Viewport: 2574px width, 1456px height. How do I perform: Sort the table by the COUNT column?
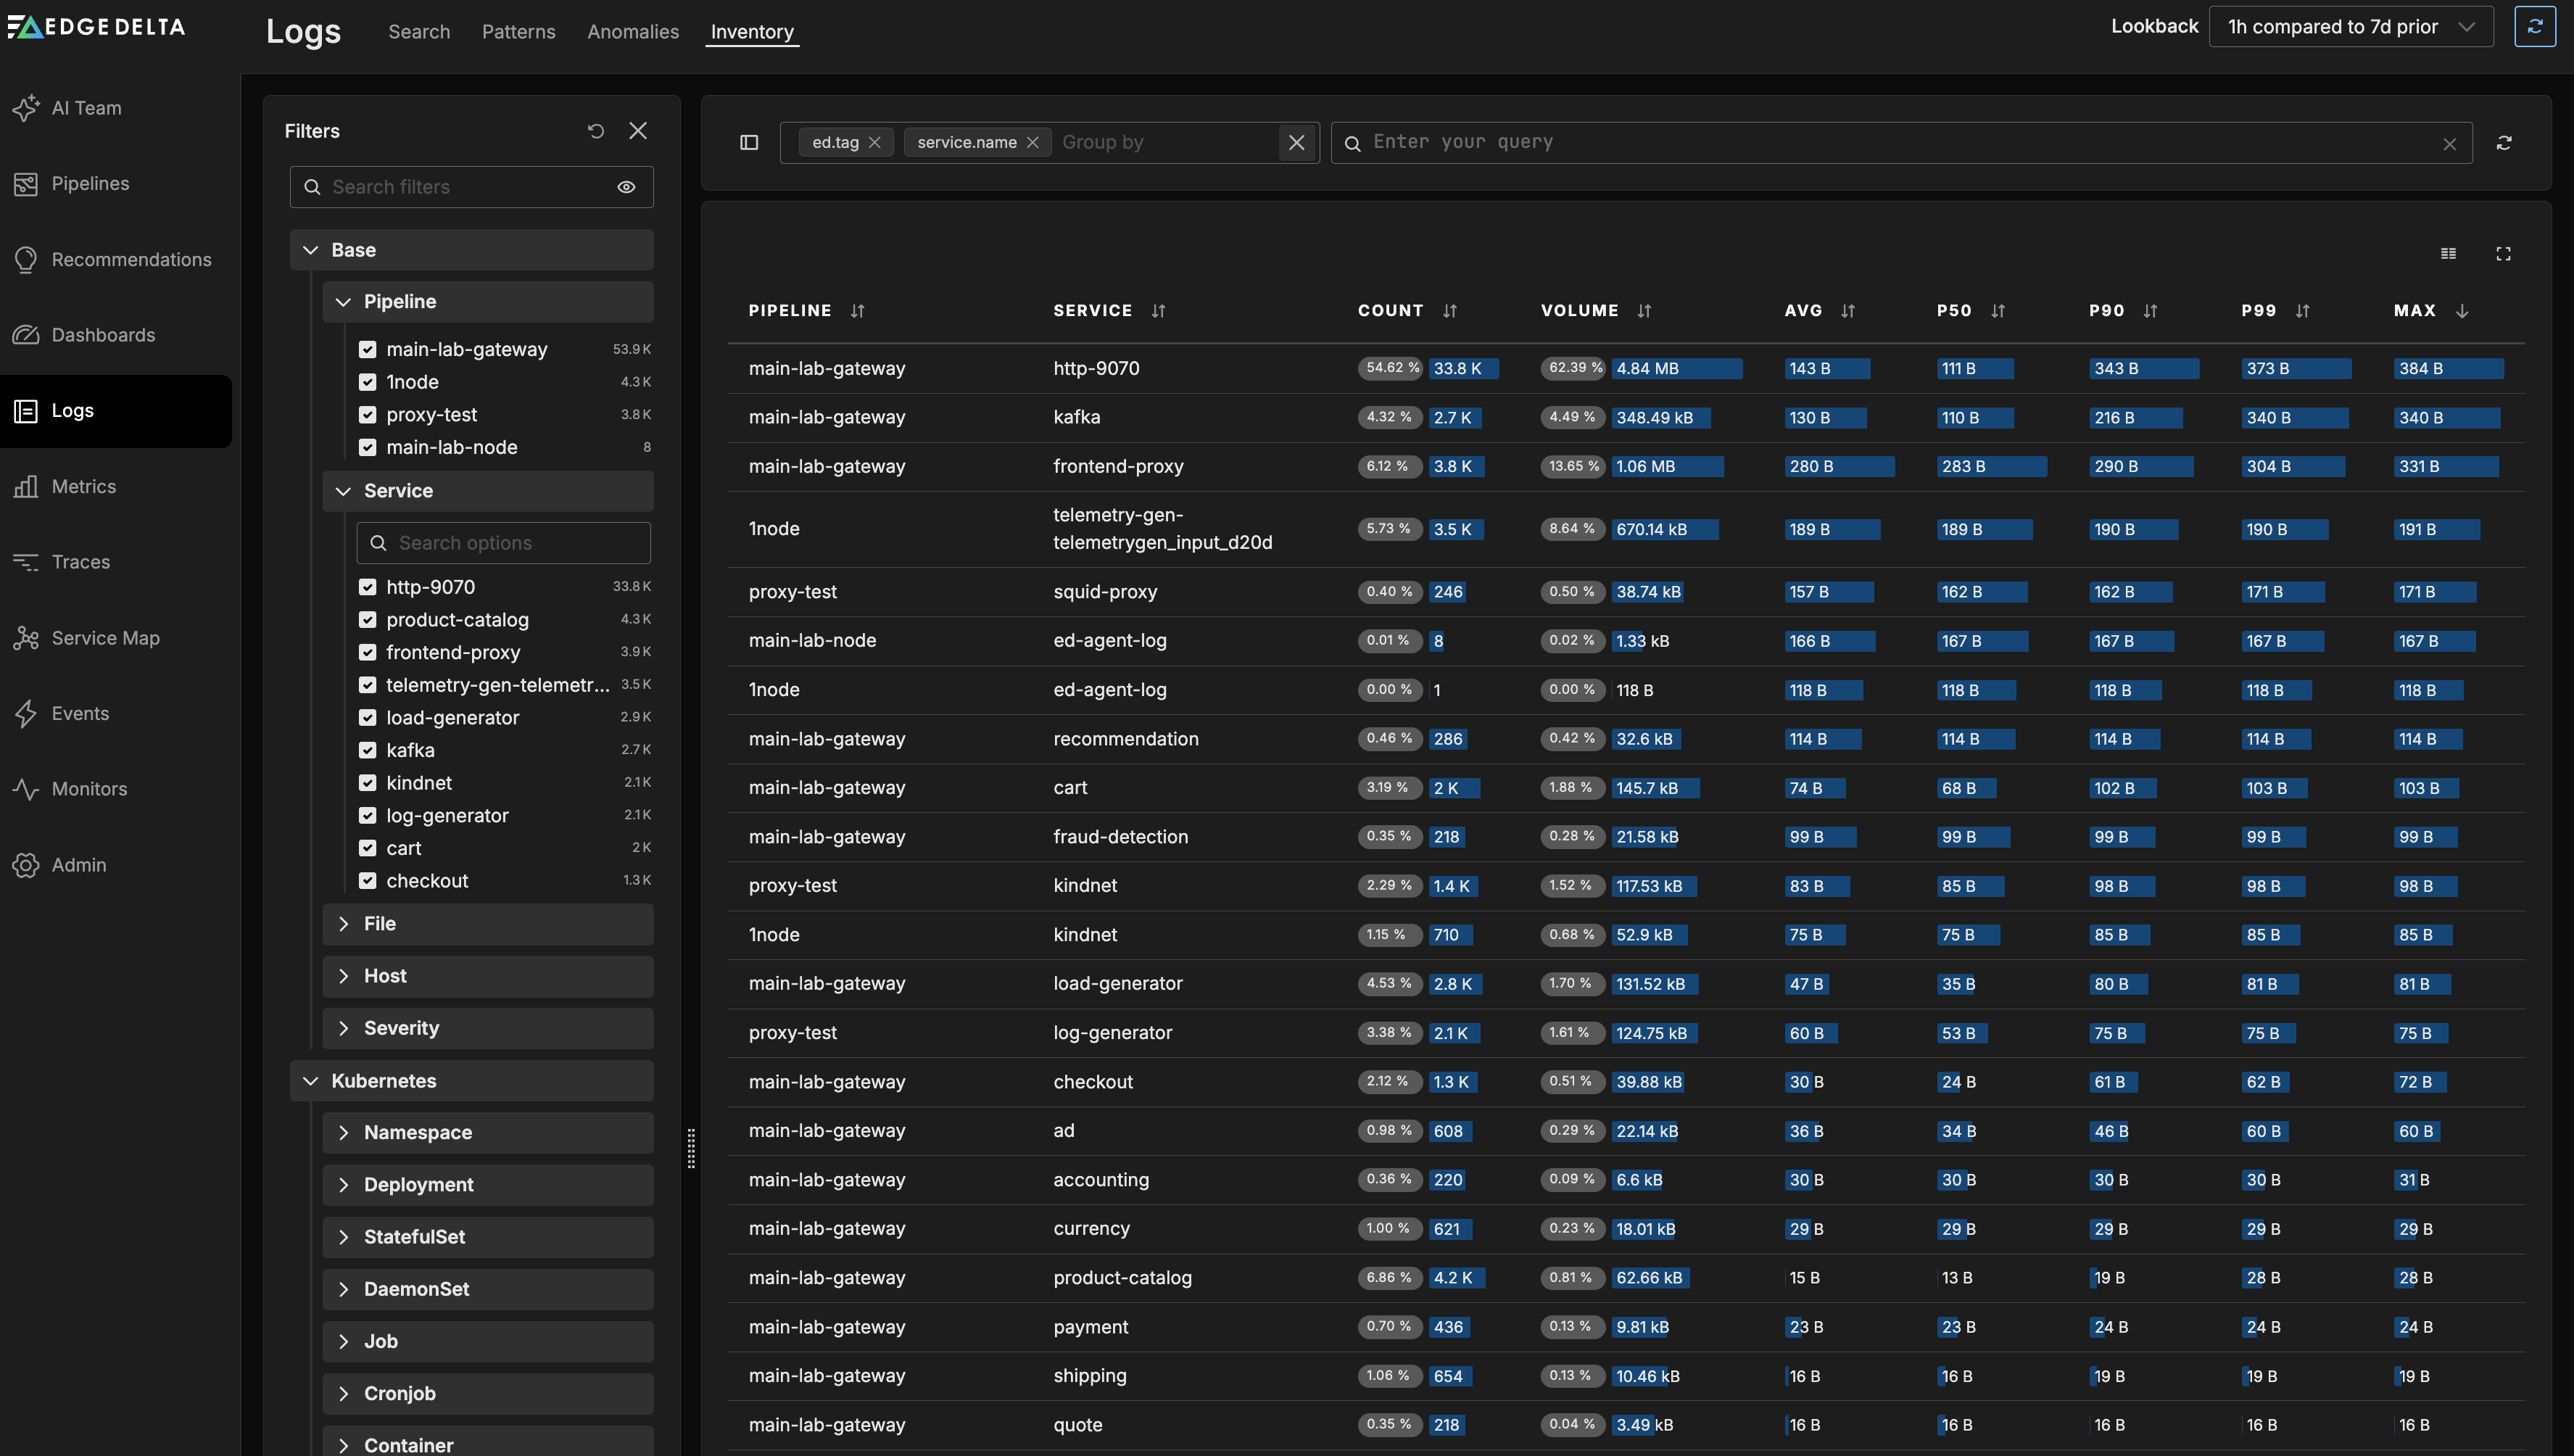(1449, 310)
